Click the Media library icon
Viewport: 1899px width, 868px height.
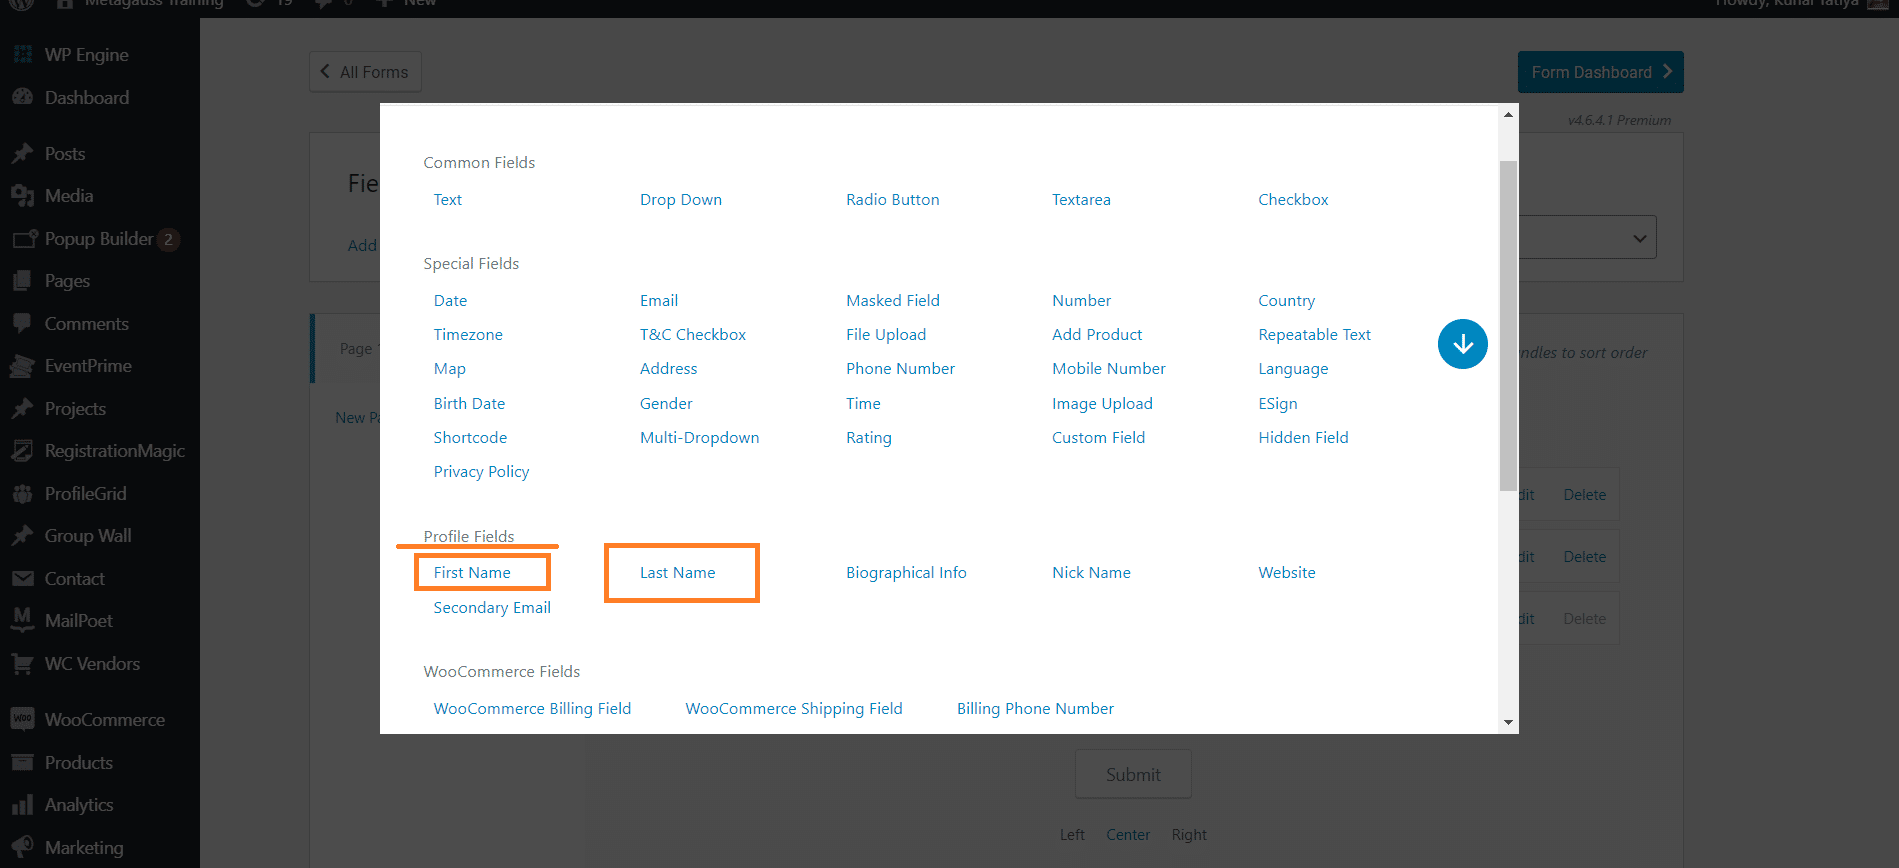point(22,196)
